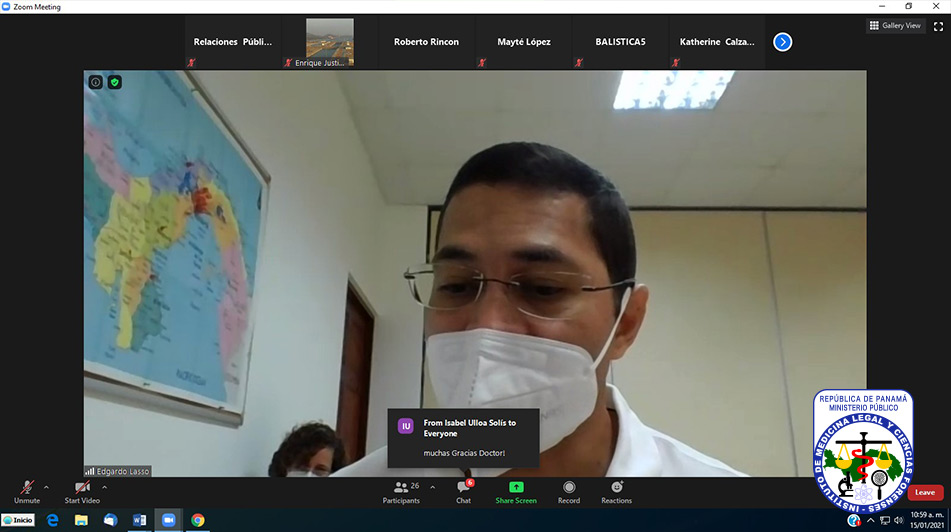Open File Explorer from the taskbar

click(81, 520)
